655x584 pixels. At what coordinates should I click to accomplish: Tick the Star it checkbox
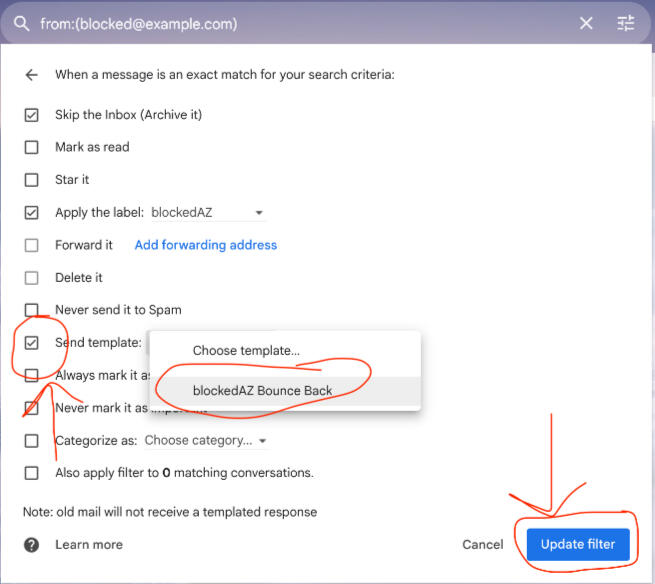tap(32, 180)
